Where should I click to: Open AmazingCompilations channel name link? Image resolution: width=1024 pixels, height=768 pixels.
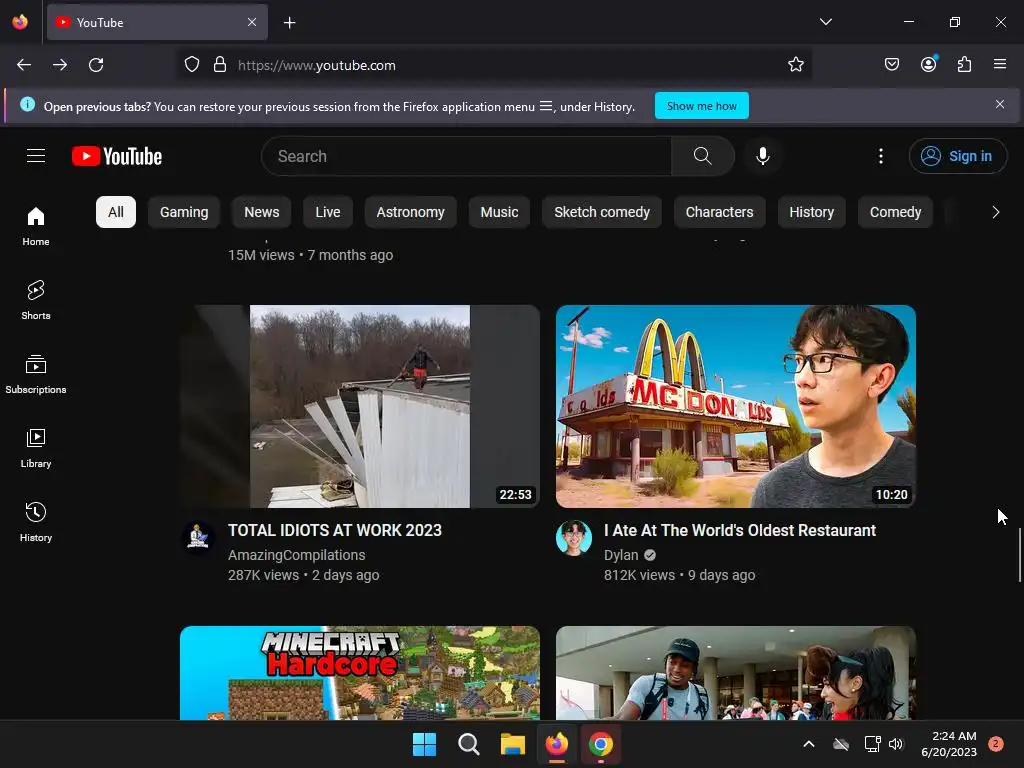[x=296, y=555]
